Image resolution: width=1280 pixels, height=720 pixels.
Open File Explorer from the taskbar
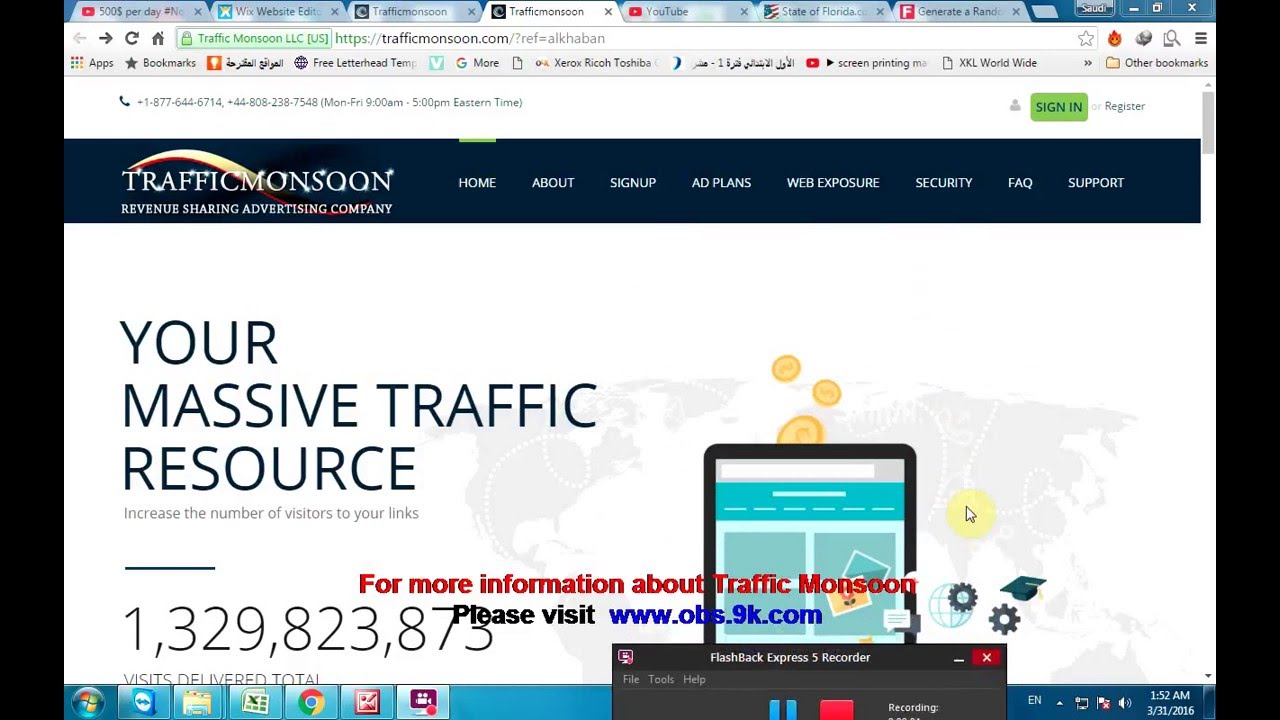[197, 703]
